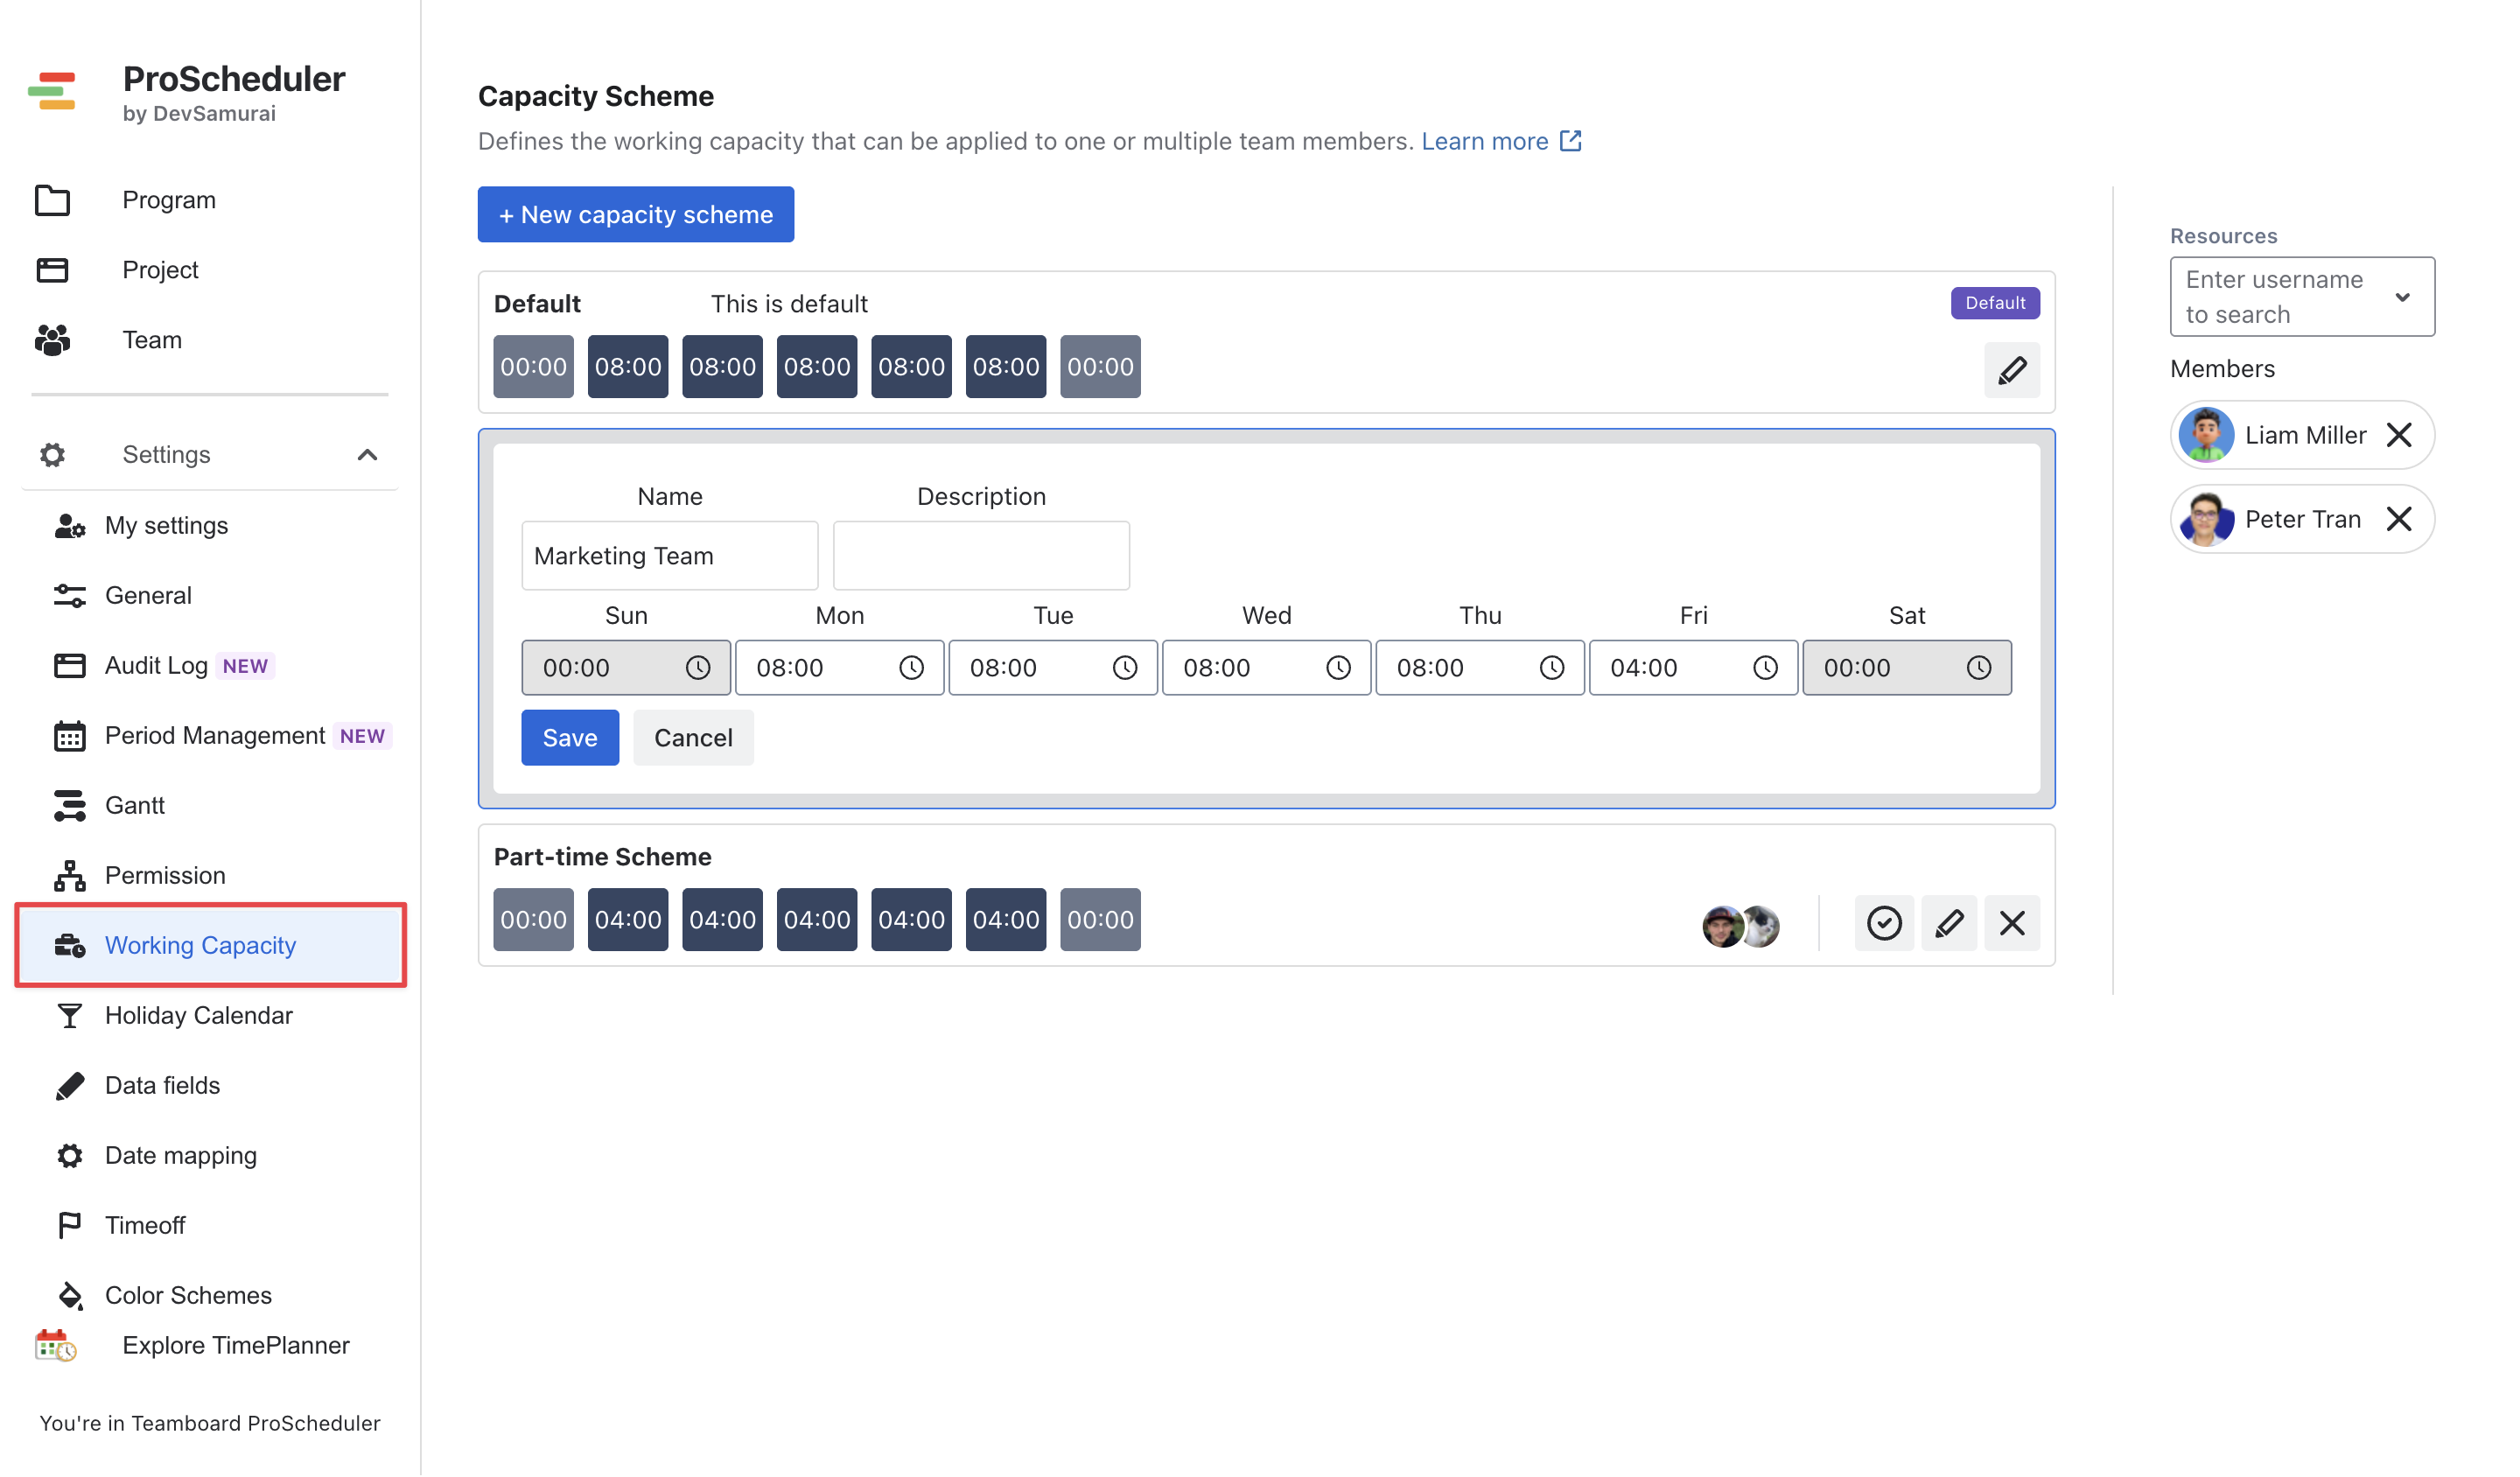Go to Period Management page

[215, 736]
